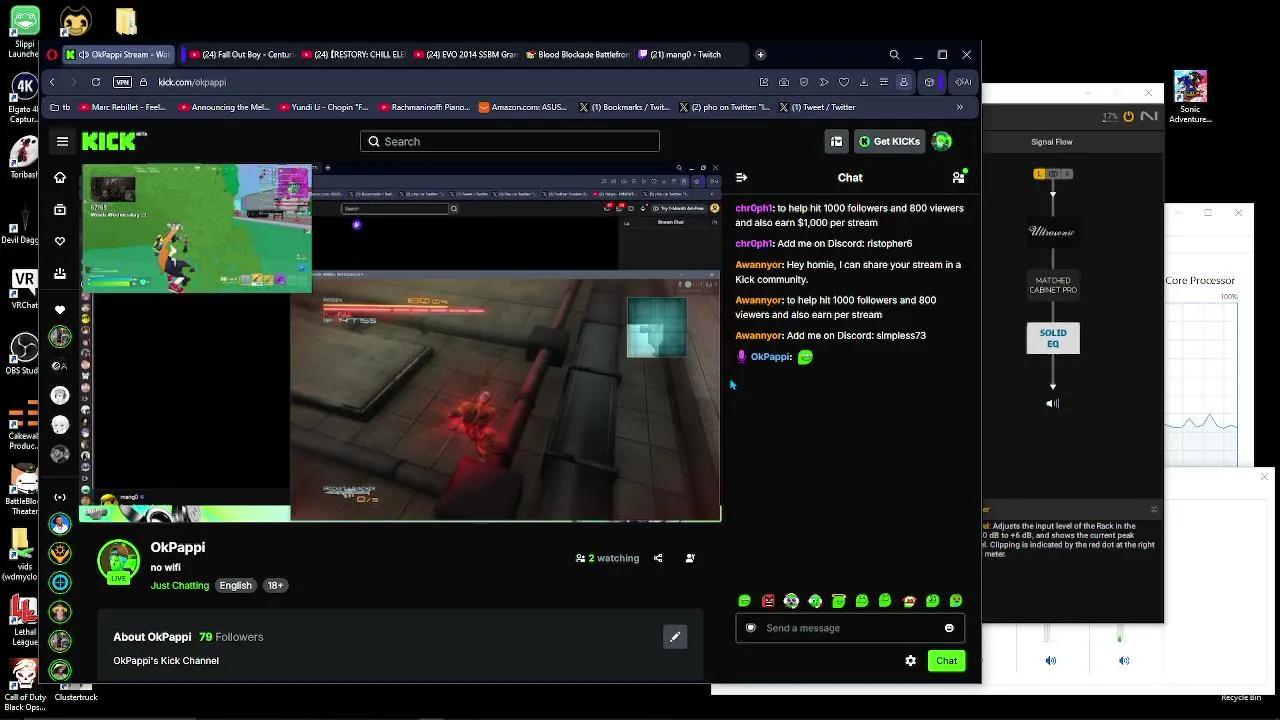Go back in browser history
1280x720 pixels.
52,82
